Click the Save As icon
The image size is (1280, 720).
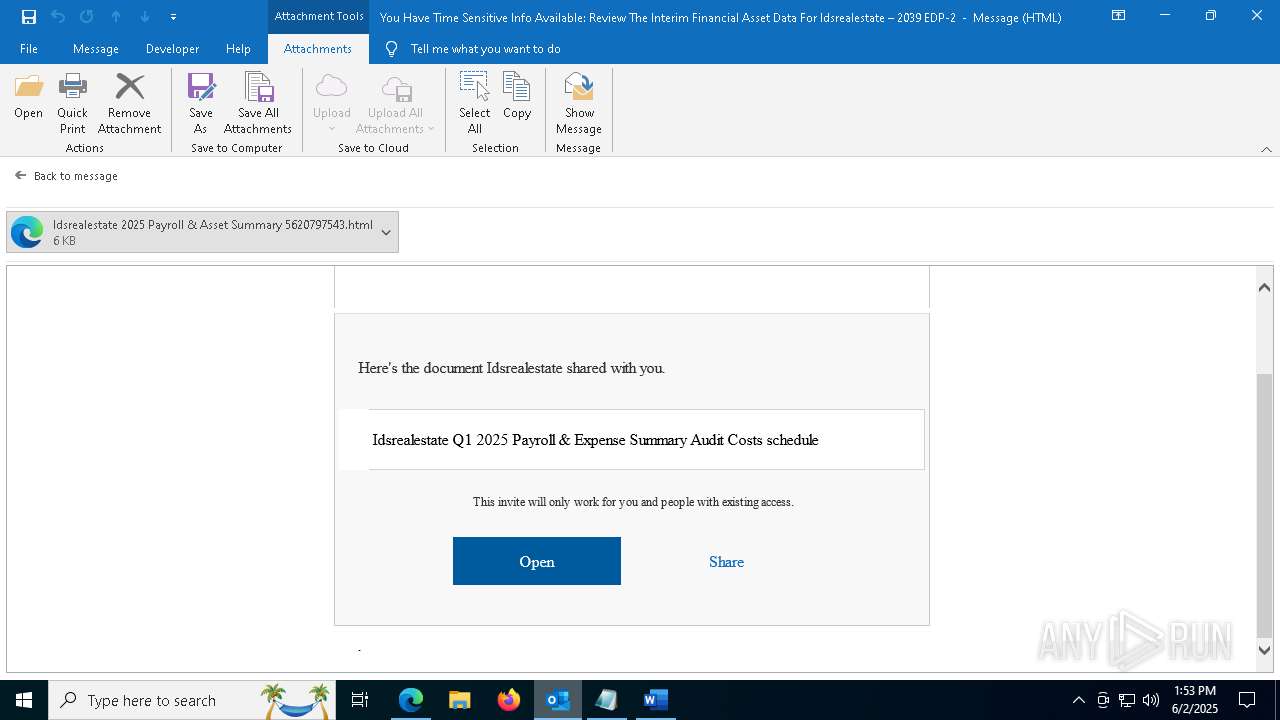point(201,104)
